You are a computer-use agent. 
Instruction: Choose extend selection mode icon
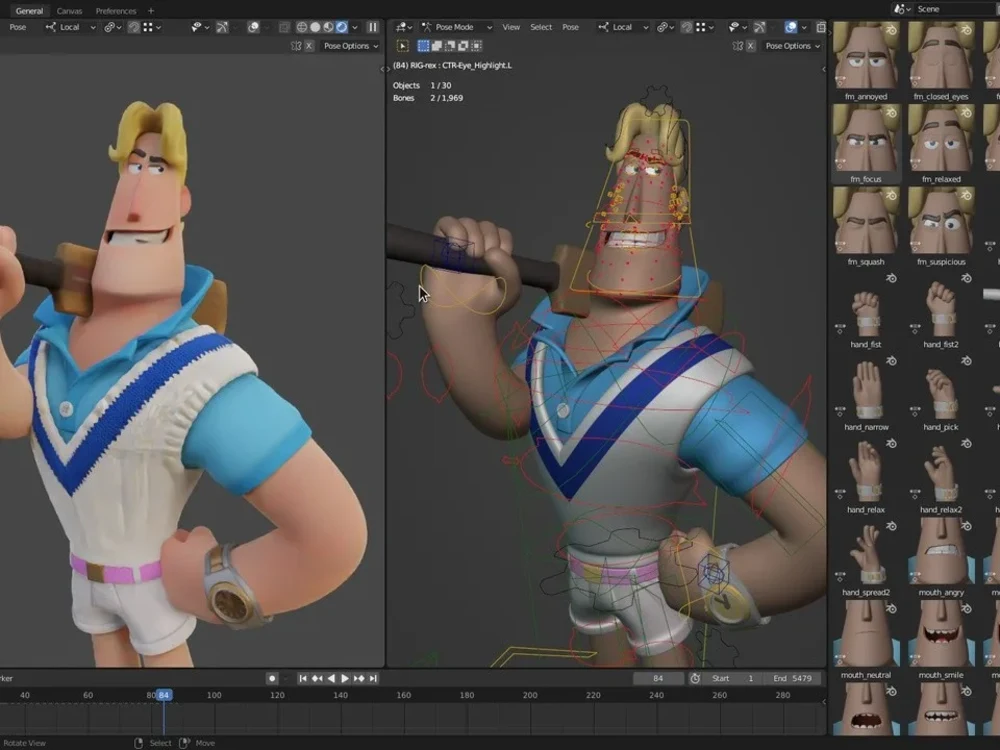[x=436, y=46]
